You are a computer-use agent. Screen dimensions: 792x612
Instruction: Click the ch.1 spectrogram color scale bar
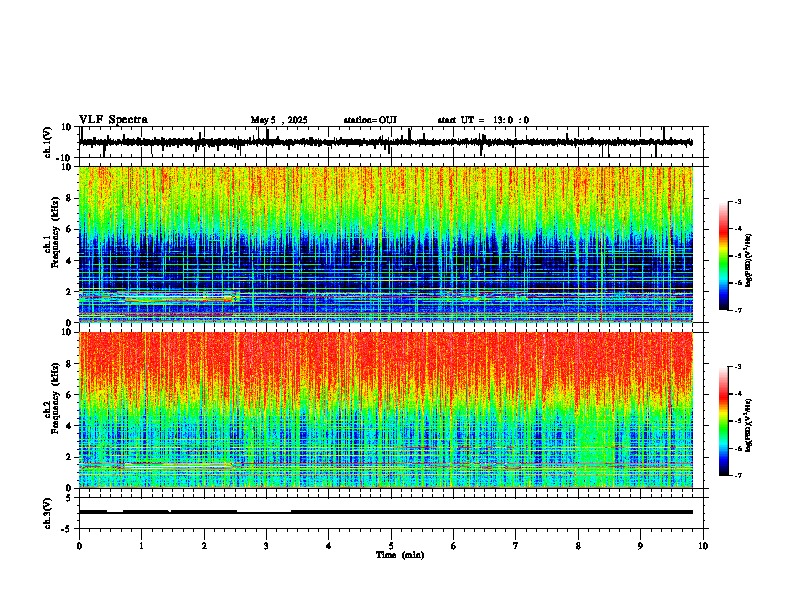point(724,256)
